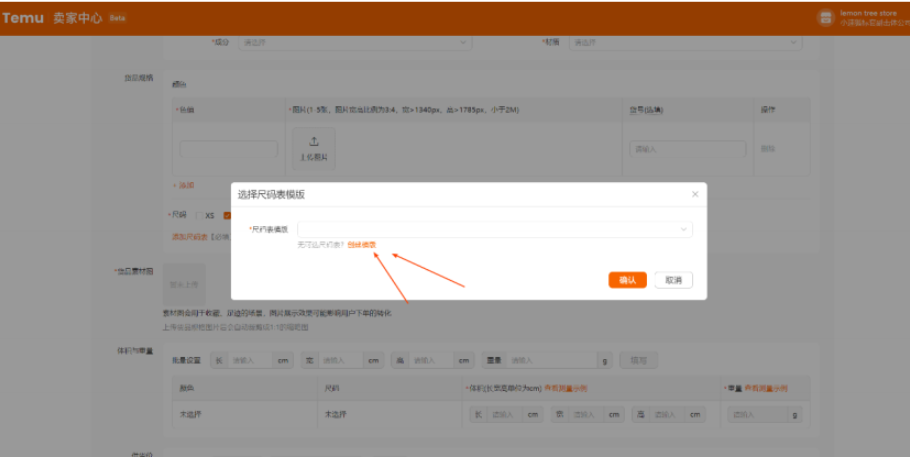Click the Temu logo in the header
Image resolution: width=910 pixels, height=458 pixels.
[x=22, y=18]
